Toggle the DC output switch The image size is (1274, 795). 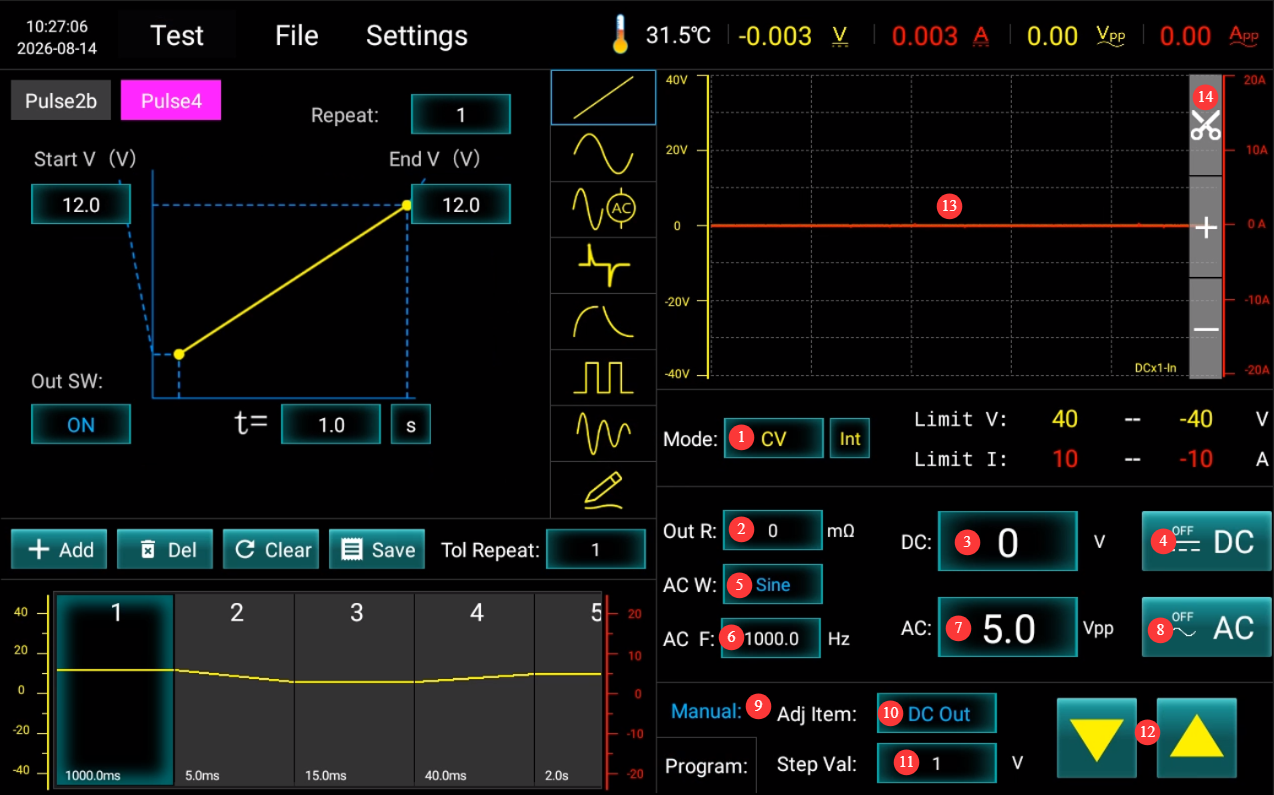[x=1207, y=541]
